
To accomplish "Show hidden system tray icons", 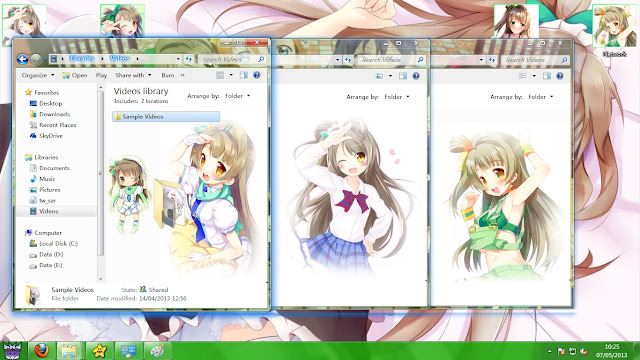I will (549, 351).
